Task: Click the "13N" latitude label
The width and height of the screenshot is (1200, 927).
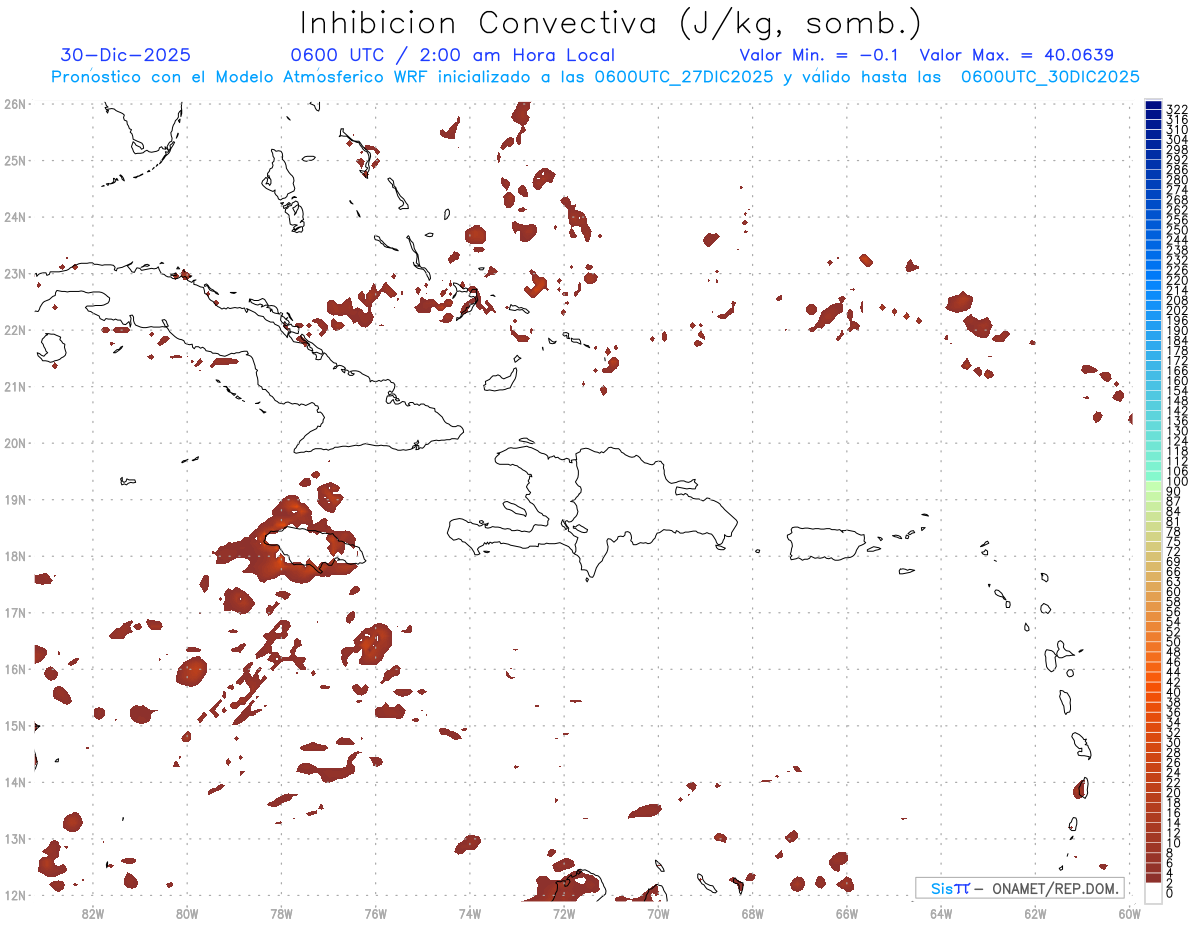Action: 15,839
